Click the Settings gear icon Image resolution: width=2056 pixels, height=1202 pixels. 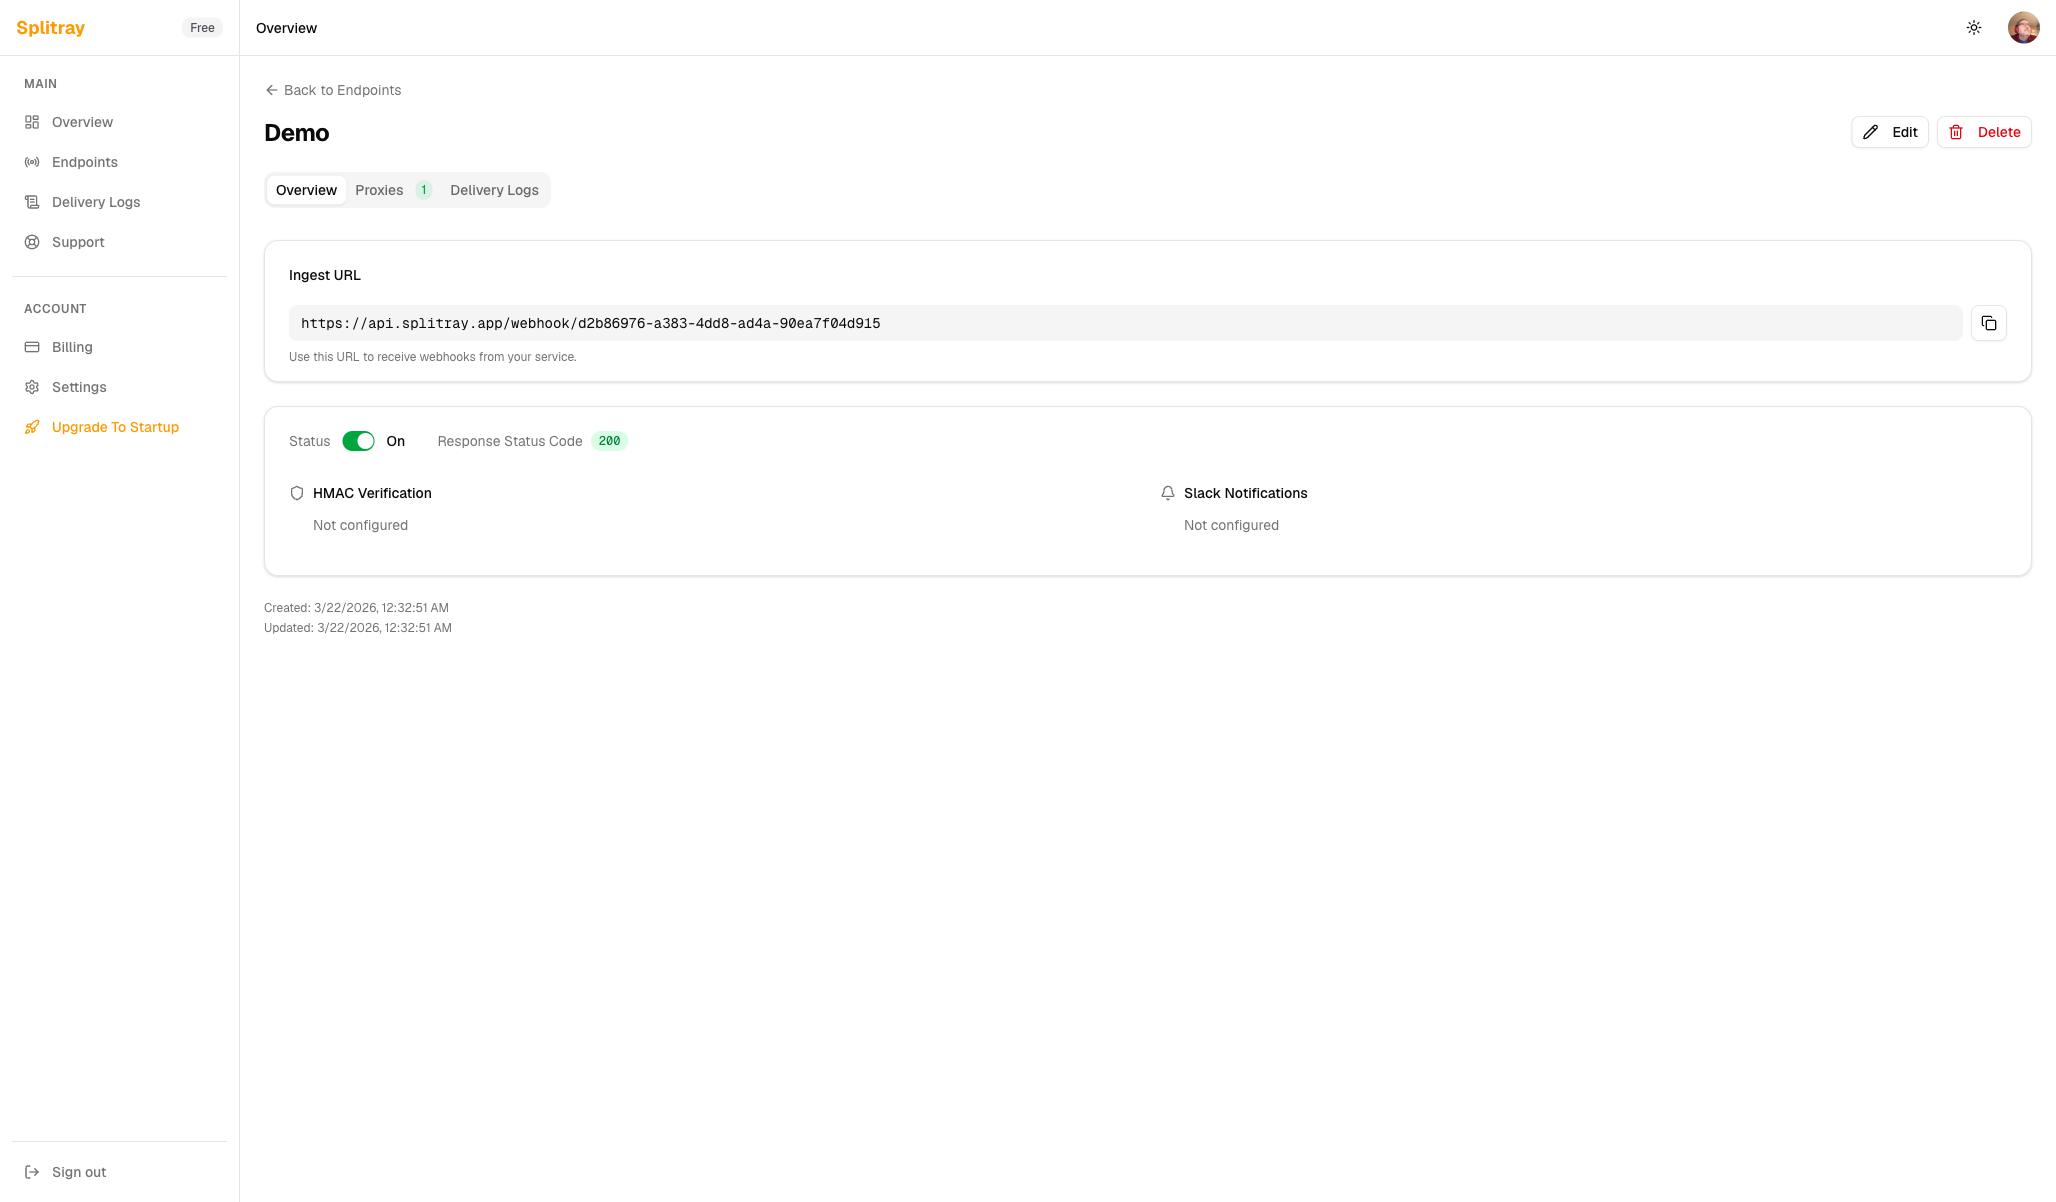coord(32,387)
